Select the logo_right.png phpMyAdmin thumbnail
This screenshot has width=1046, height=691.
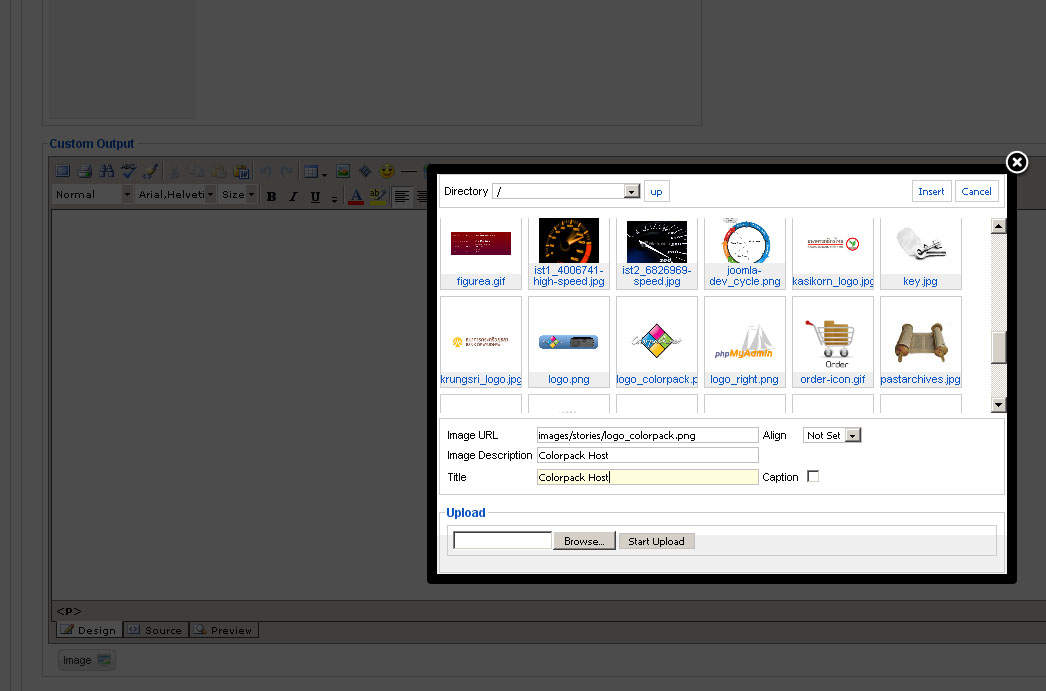click(x=744, y=342)
